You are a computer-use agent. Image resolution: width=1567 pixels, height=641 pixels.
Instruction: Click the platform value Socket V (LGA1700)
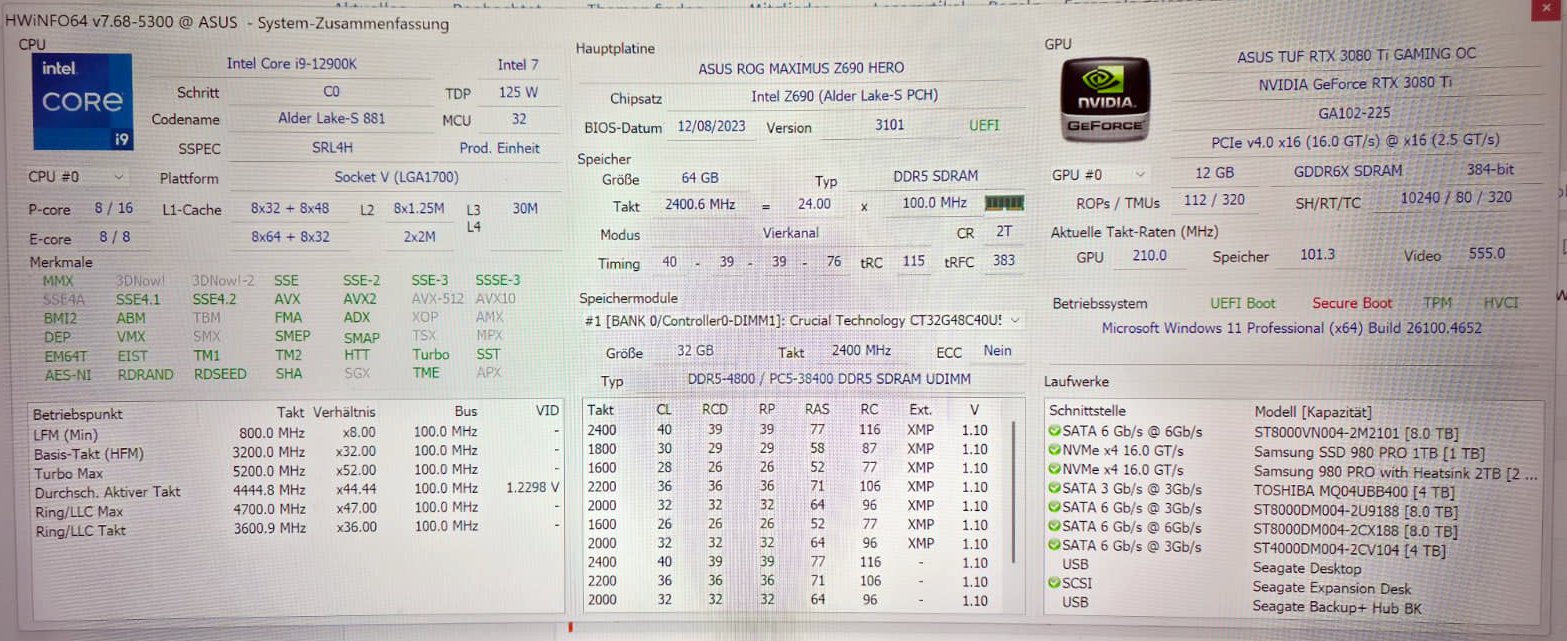(x=395, y=177)
